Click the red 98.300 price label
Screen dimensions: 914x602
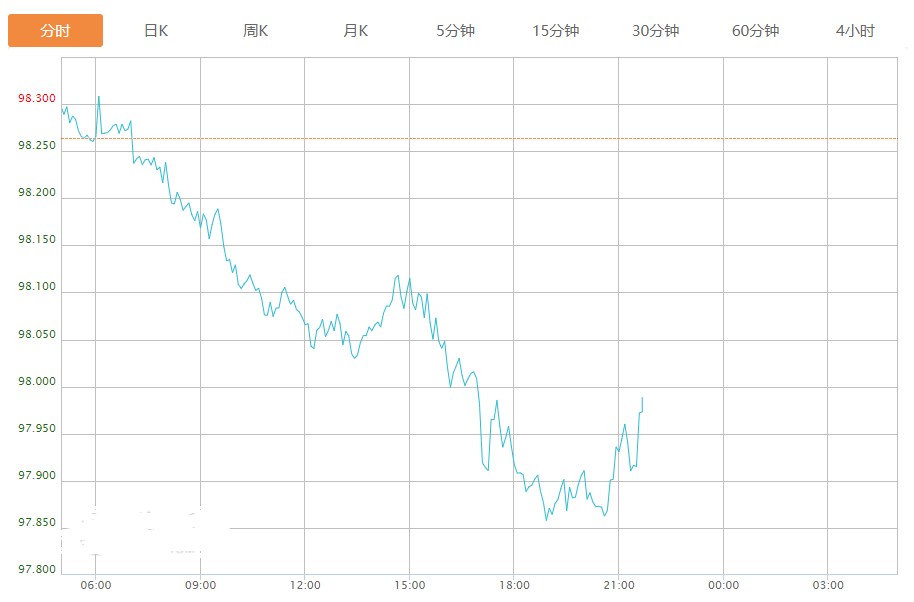37,99
